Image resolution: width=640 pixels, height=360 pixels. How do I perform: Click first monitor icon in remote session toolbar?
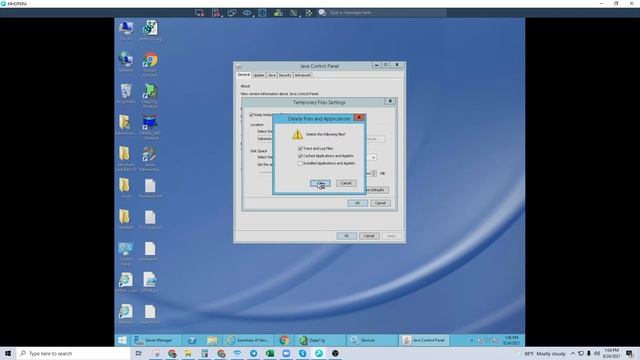pos(199,13)
